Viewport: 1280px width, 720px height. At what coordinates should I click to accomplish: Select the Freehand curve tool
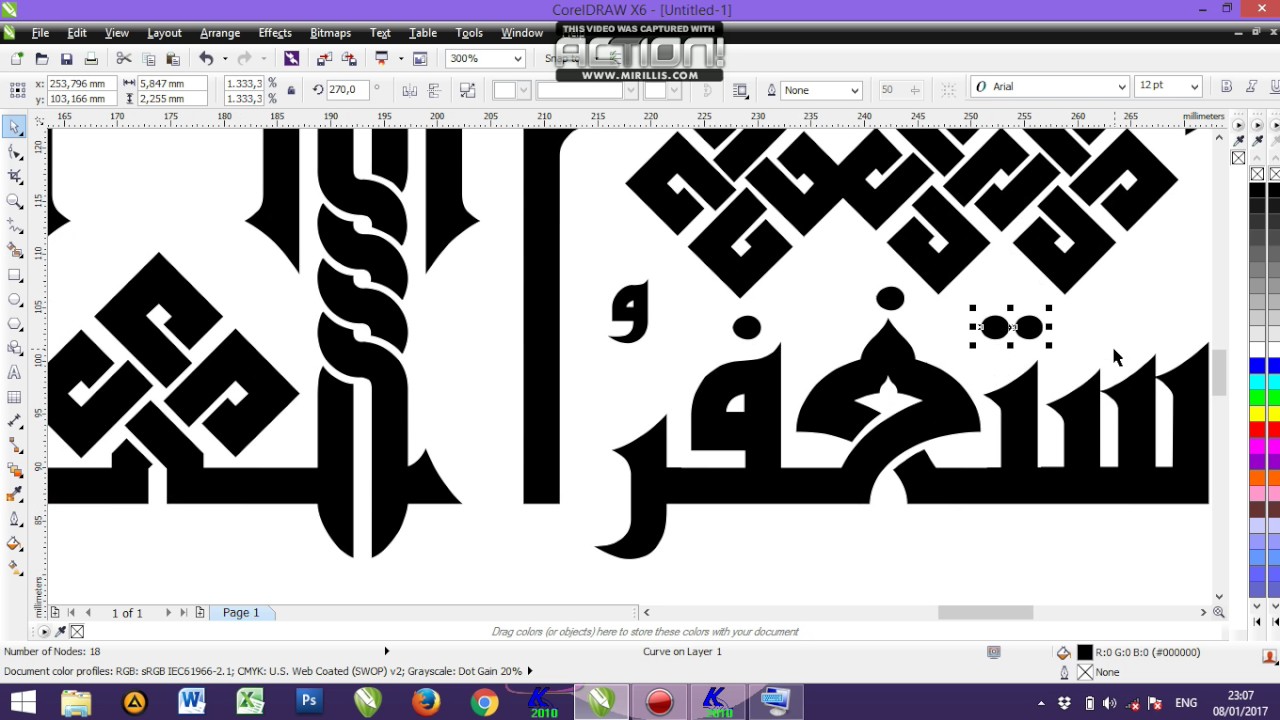[14, 225]
